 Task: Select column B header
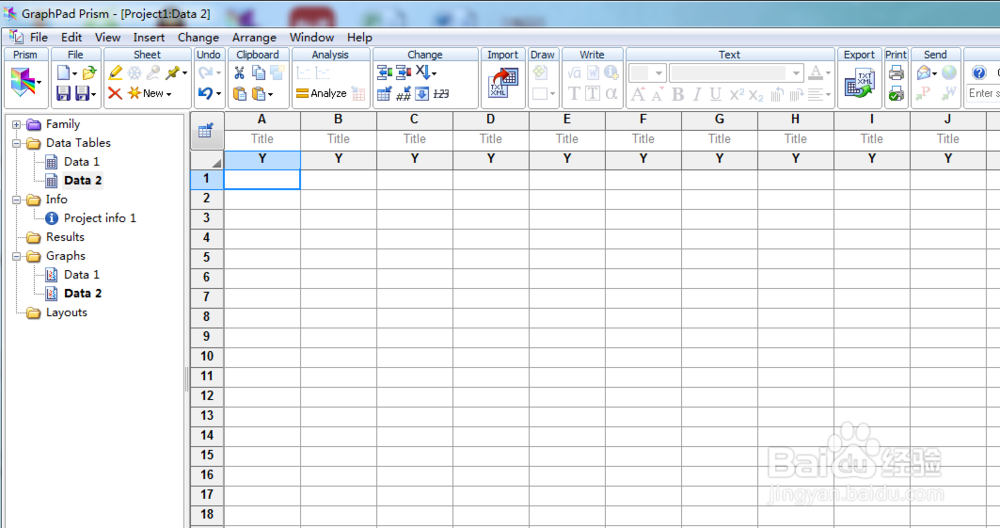[338, 119]
